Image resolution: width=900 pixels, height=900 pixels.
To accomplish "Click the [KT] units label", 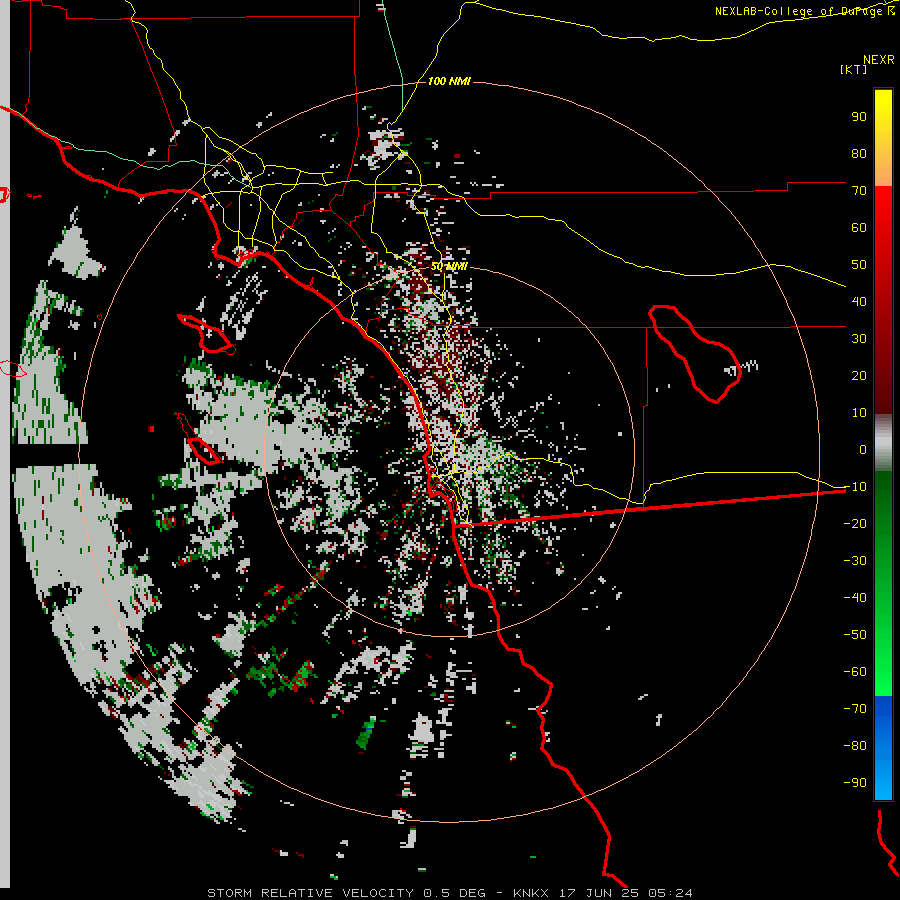I will (x=853, y=69).
